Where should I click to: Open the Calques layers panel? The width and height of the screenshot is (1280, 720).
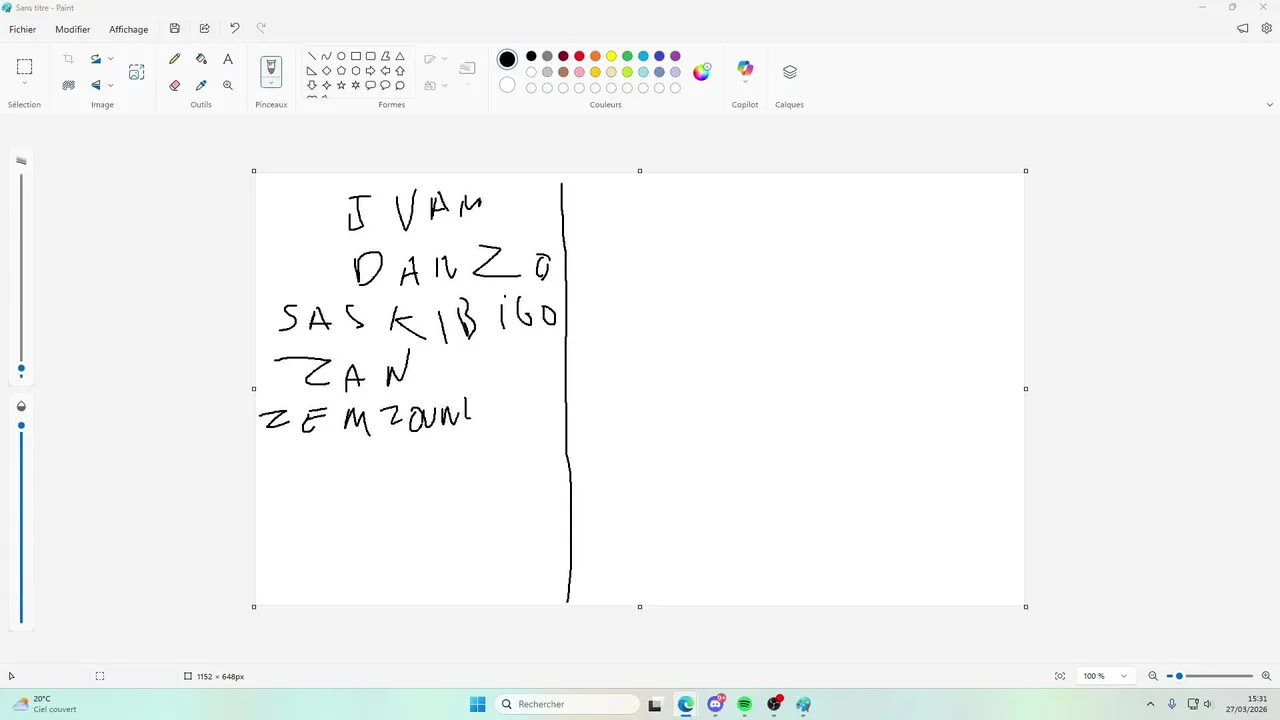pyautogui.click(x=789, y=72)
